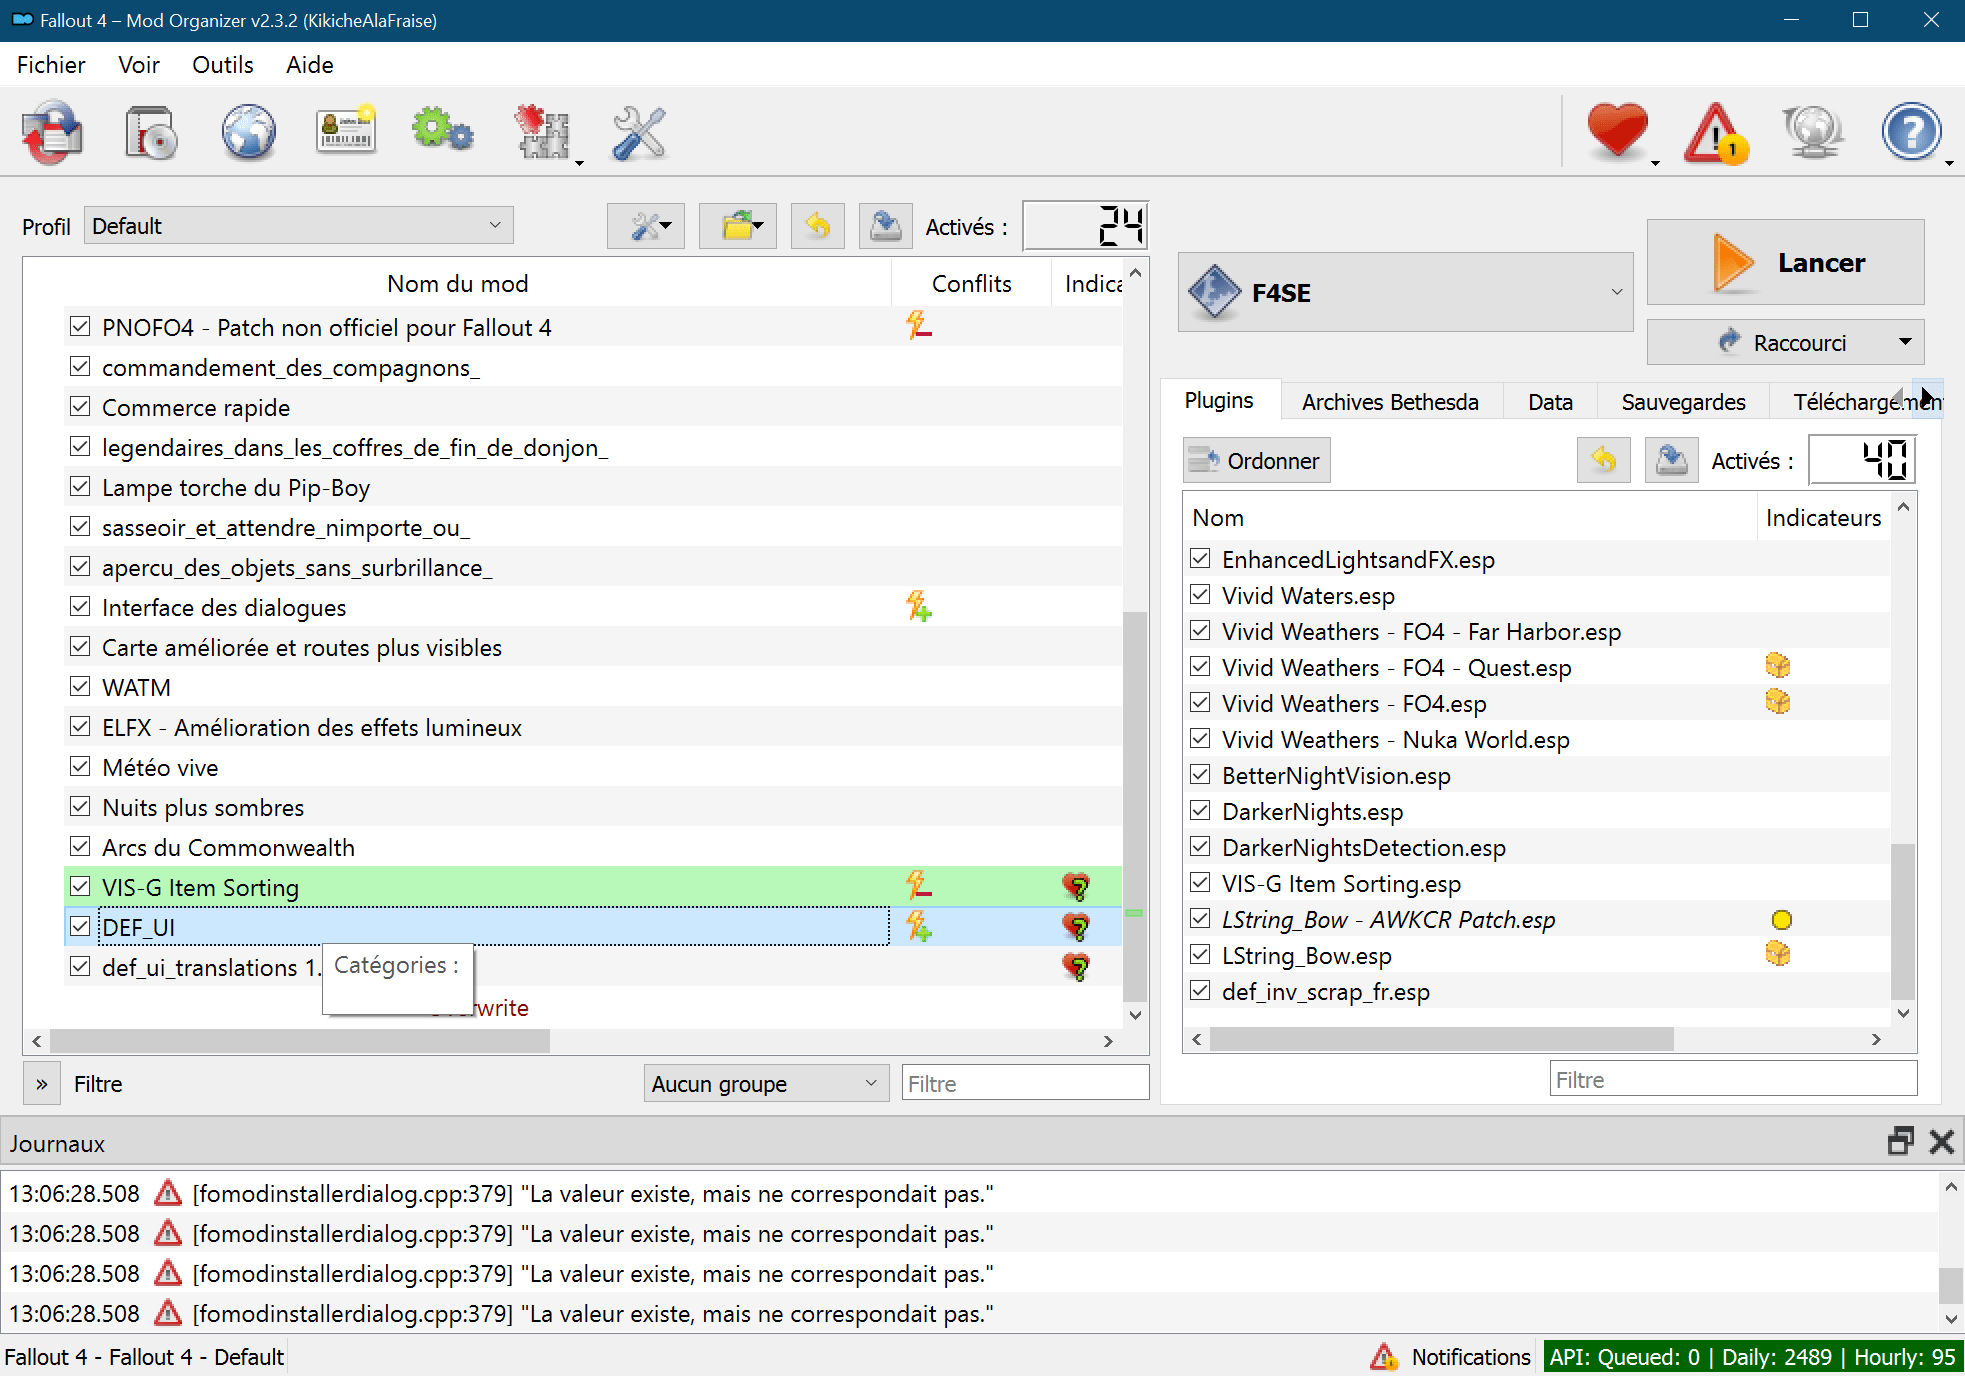This screenshot has height=1376, width=1965.
Task: Click heart flag icon on DEF_UI row
Action: (1076, 926)
